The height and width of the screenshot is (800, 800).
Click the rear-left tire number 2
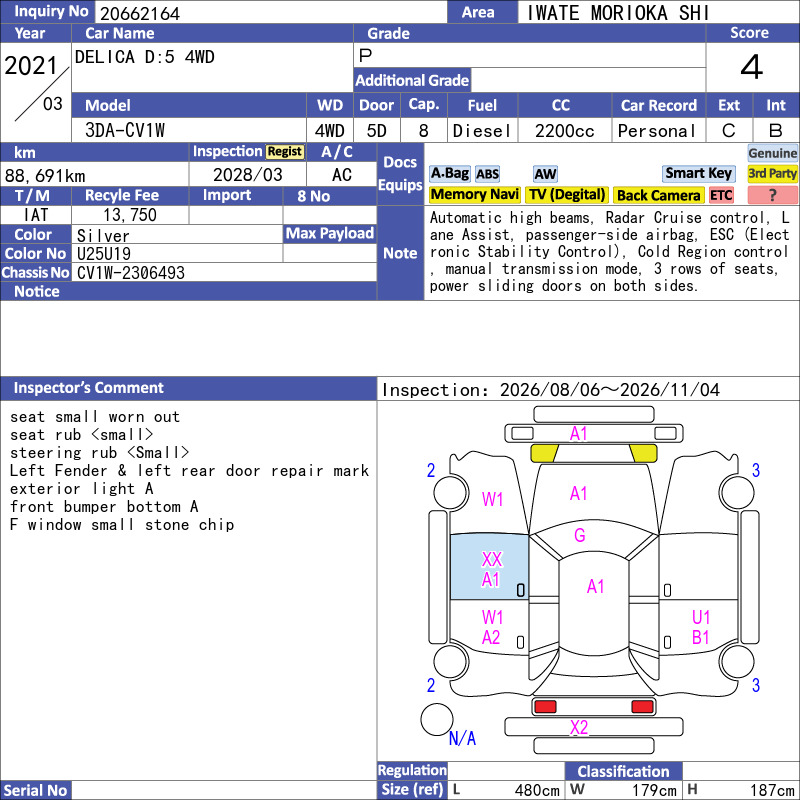pyautogui.click(x=431, y=685)
